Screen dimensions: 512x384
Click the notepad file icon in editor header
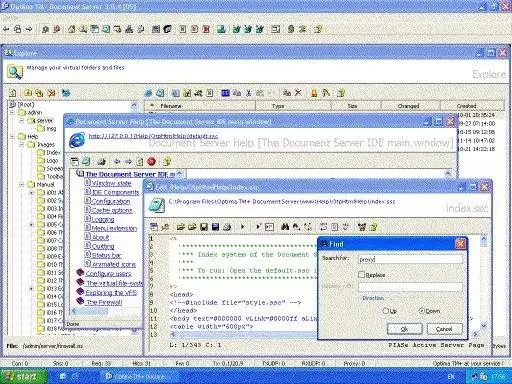(x=157, y=205)
